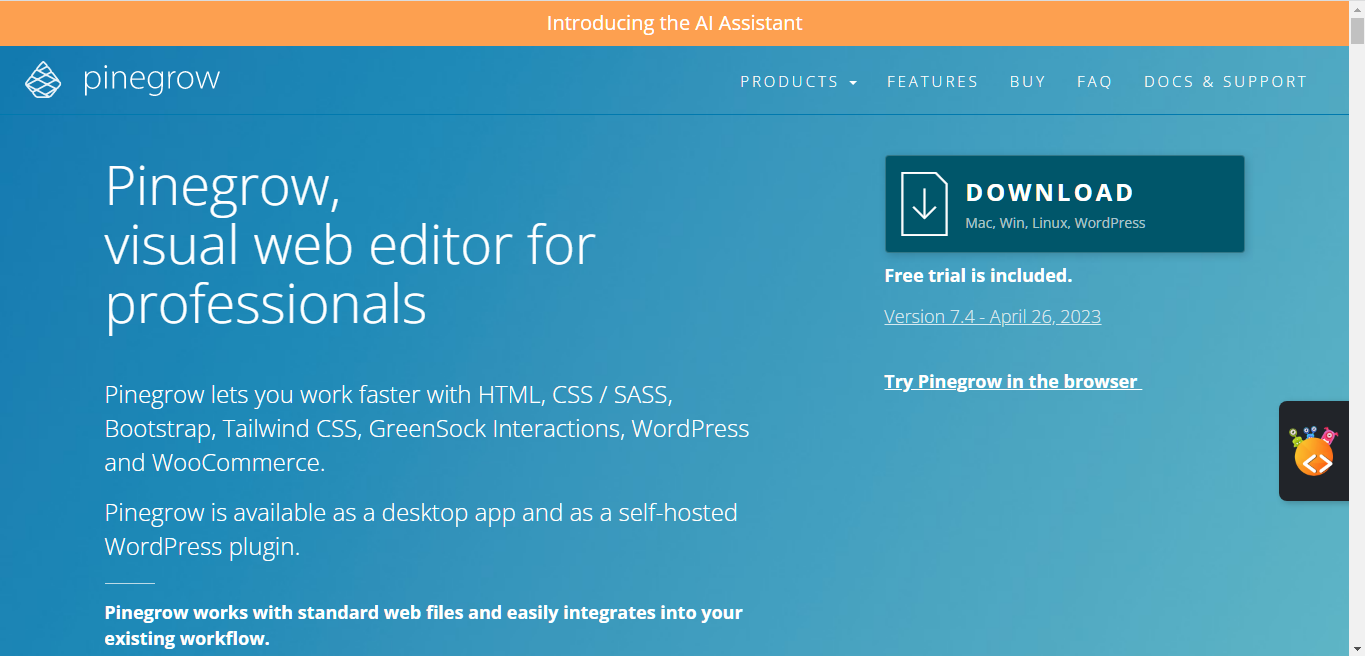Click Try Pinegrow in the browser

[x=1012, y=381]
